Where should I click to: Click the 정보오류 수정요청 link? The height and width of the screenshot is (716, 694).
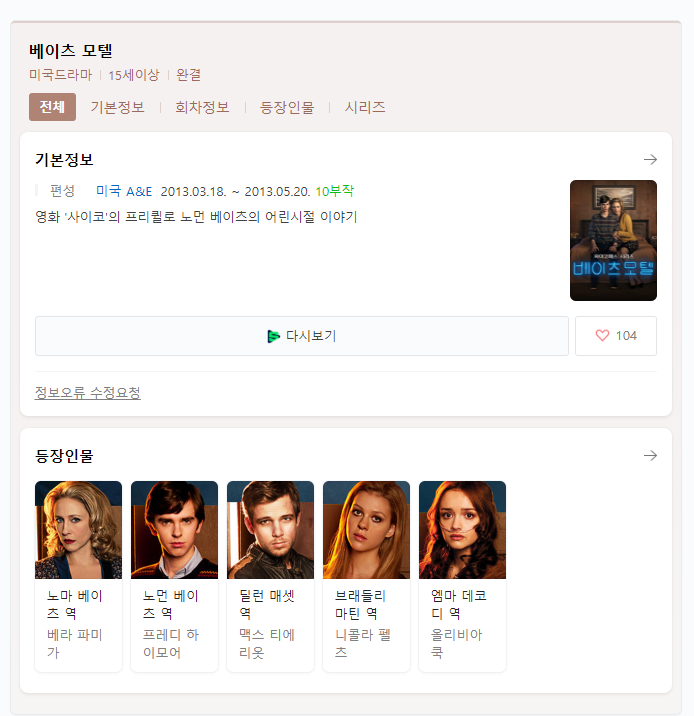(x=87, y=393)
